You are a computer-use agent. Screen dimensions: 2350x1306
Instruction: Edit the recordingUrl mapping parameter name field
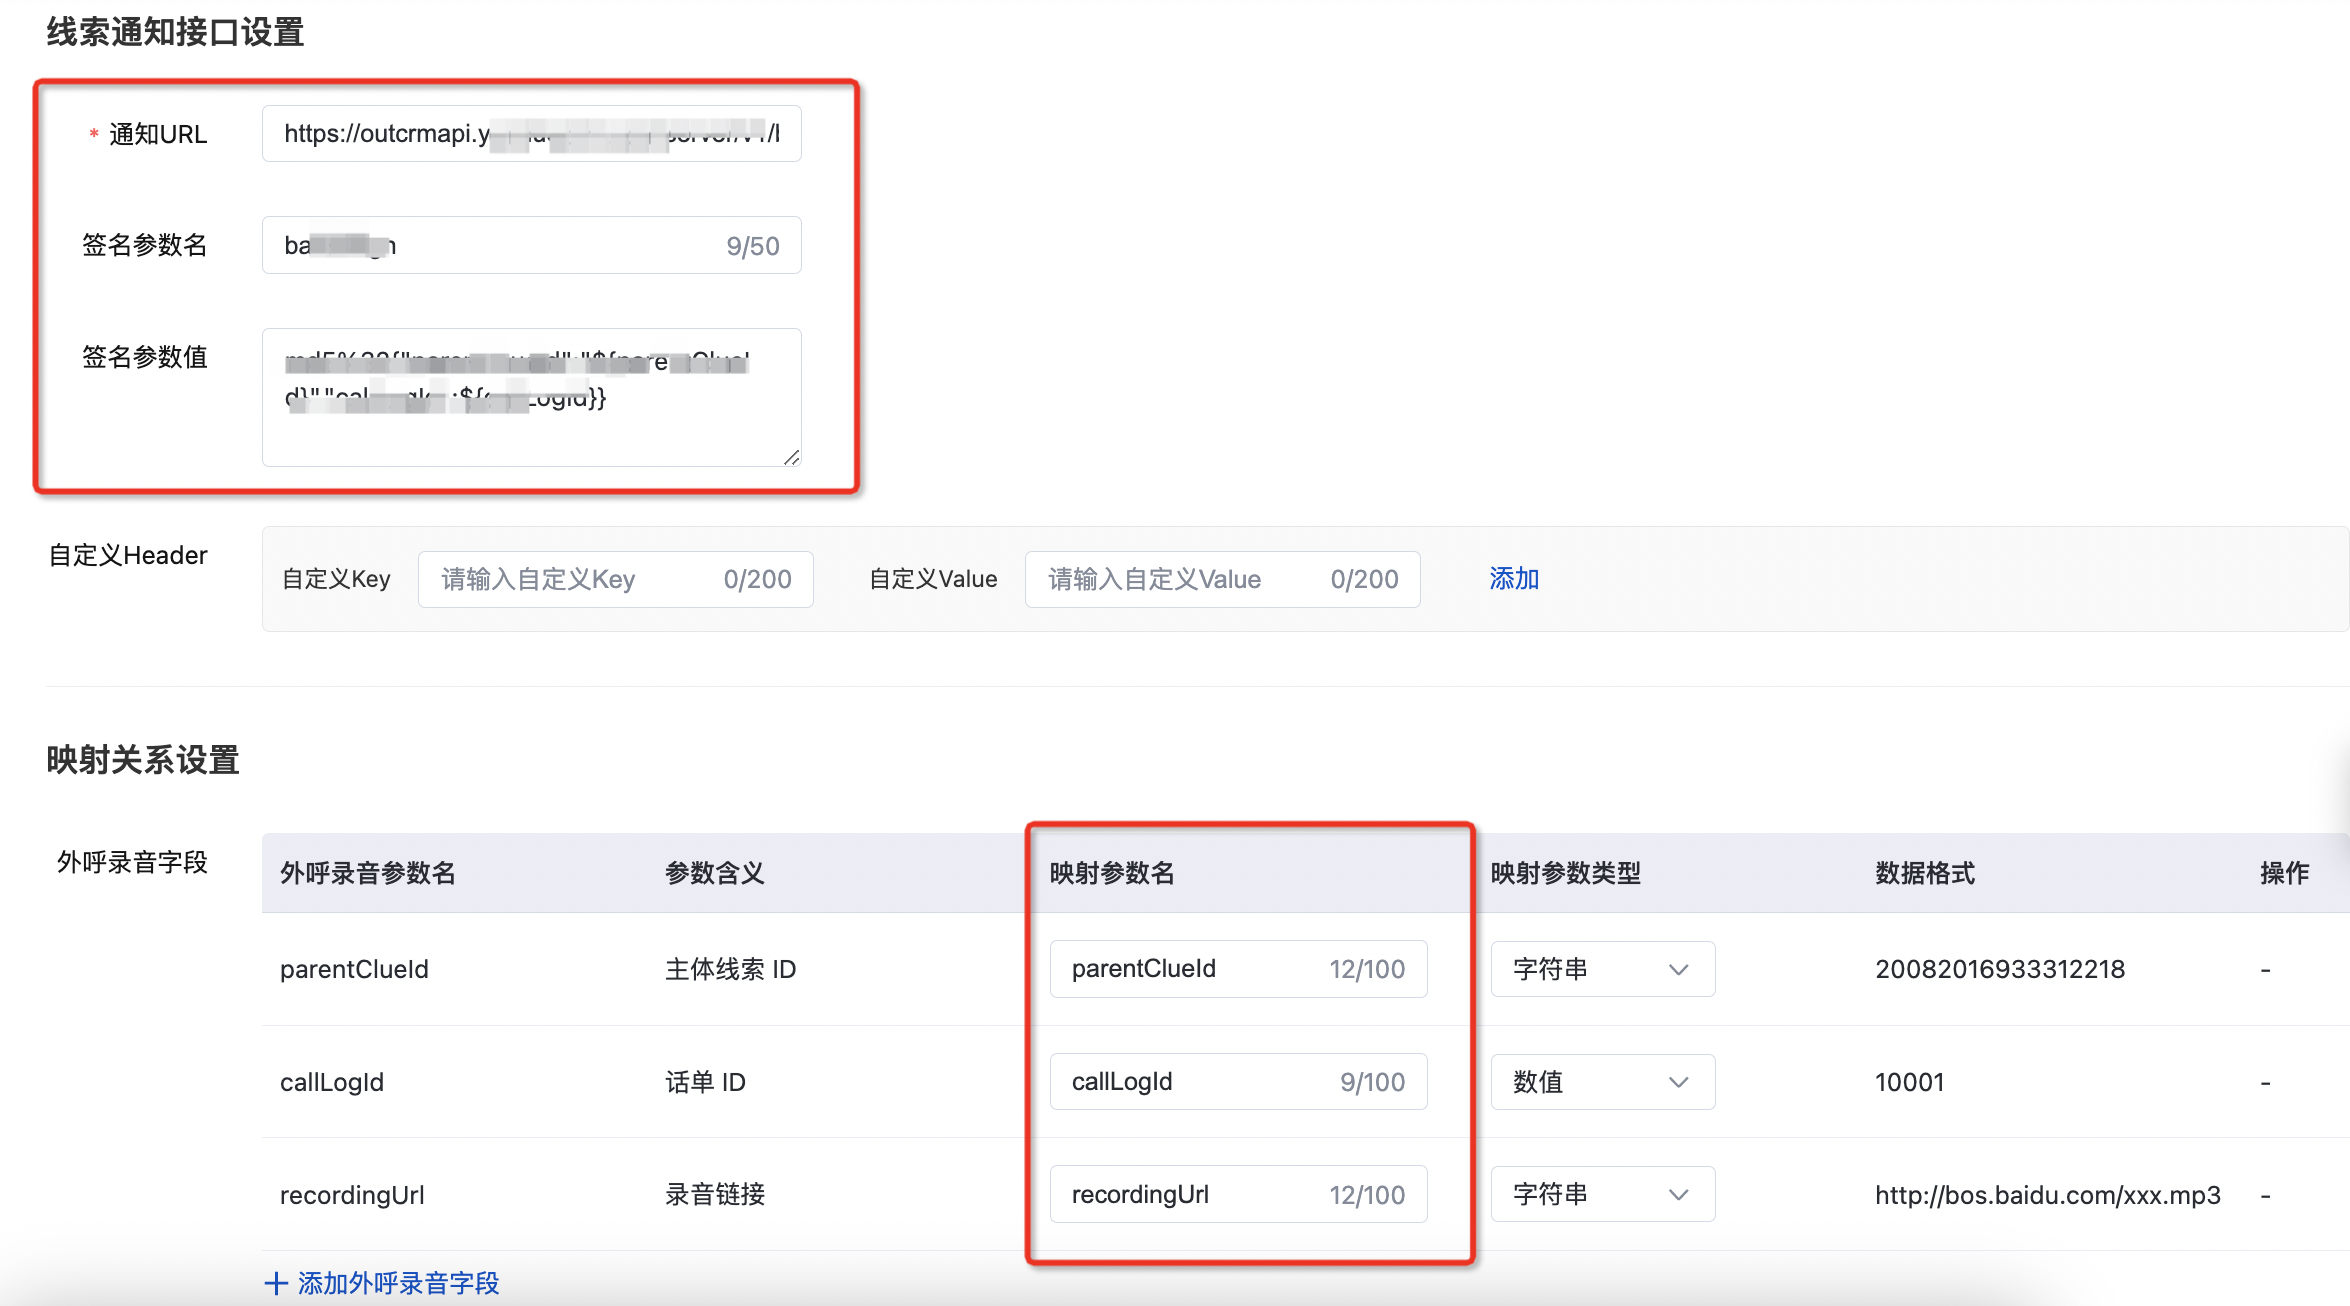click(1237, 1194)
